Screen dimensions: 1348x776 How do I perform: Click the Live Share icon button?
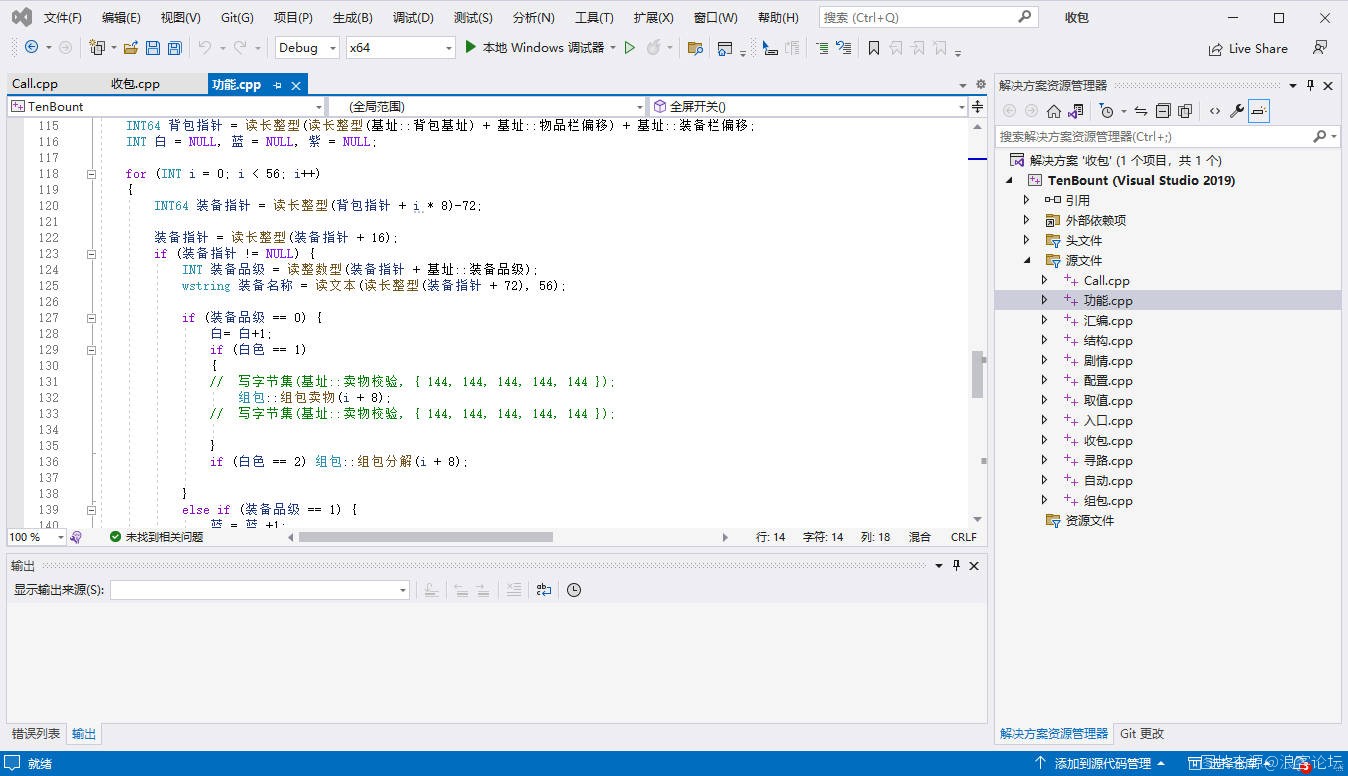pyautogui.click(x=1248, y=48)
